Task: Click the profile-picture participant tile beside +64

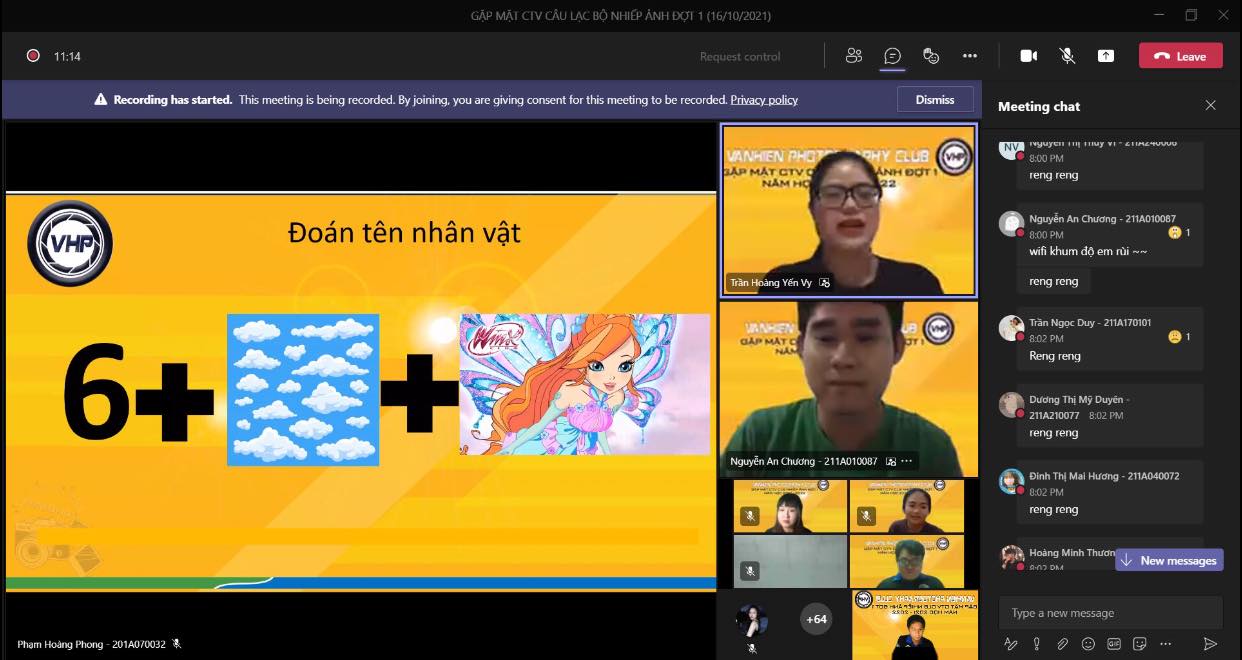Action: [x=752, y=620]
